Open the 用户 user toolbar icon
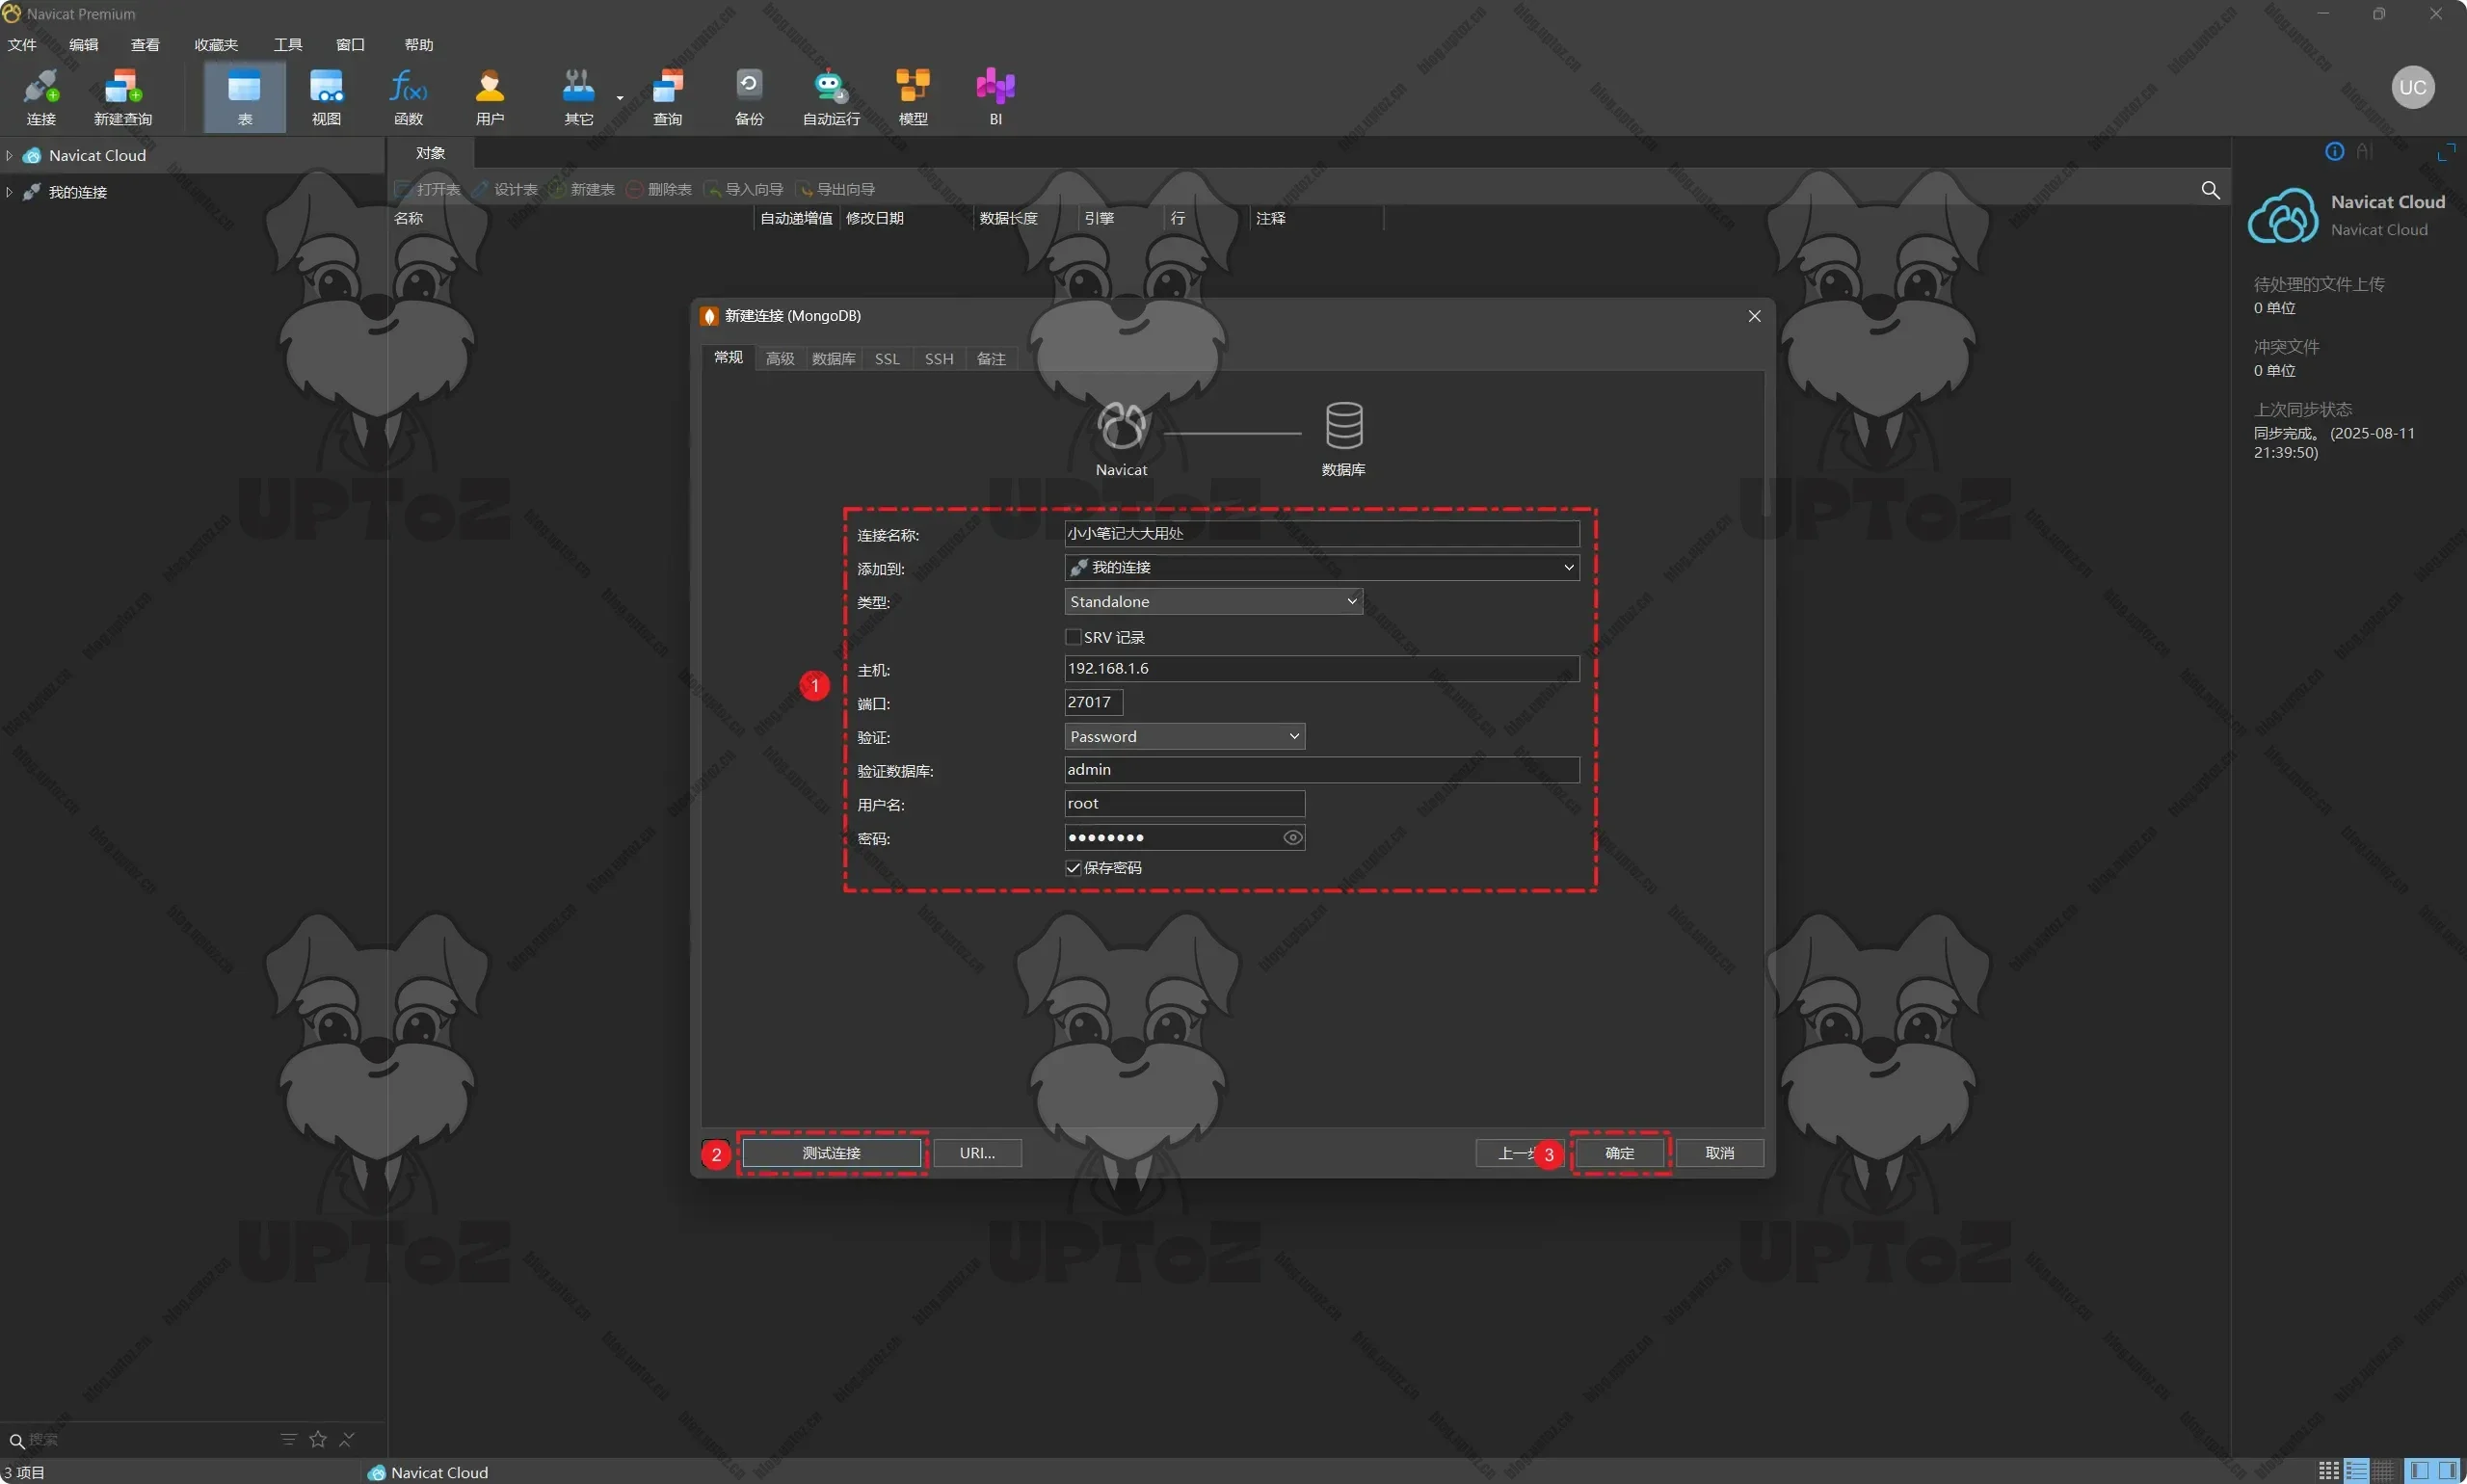2467x1484 pixels. (490, 97)
